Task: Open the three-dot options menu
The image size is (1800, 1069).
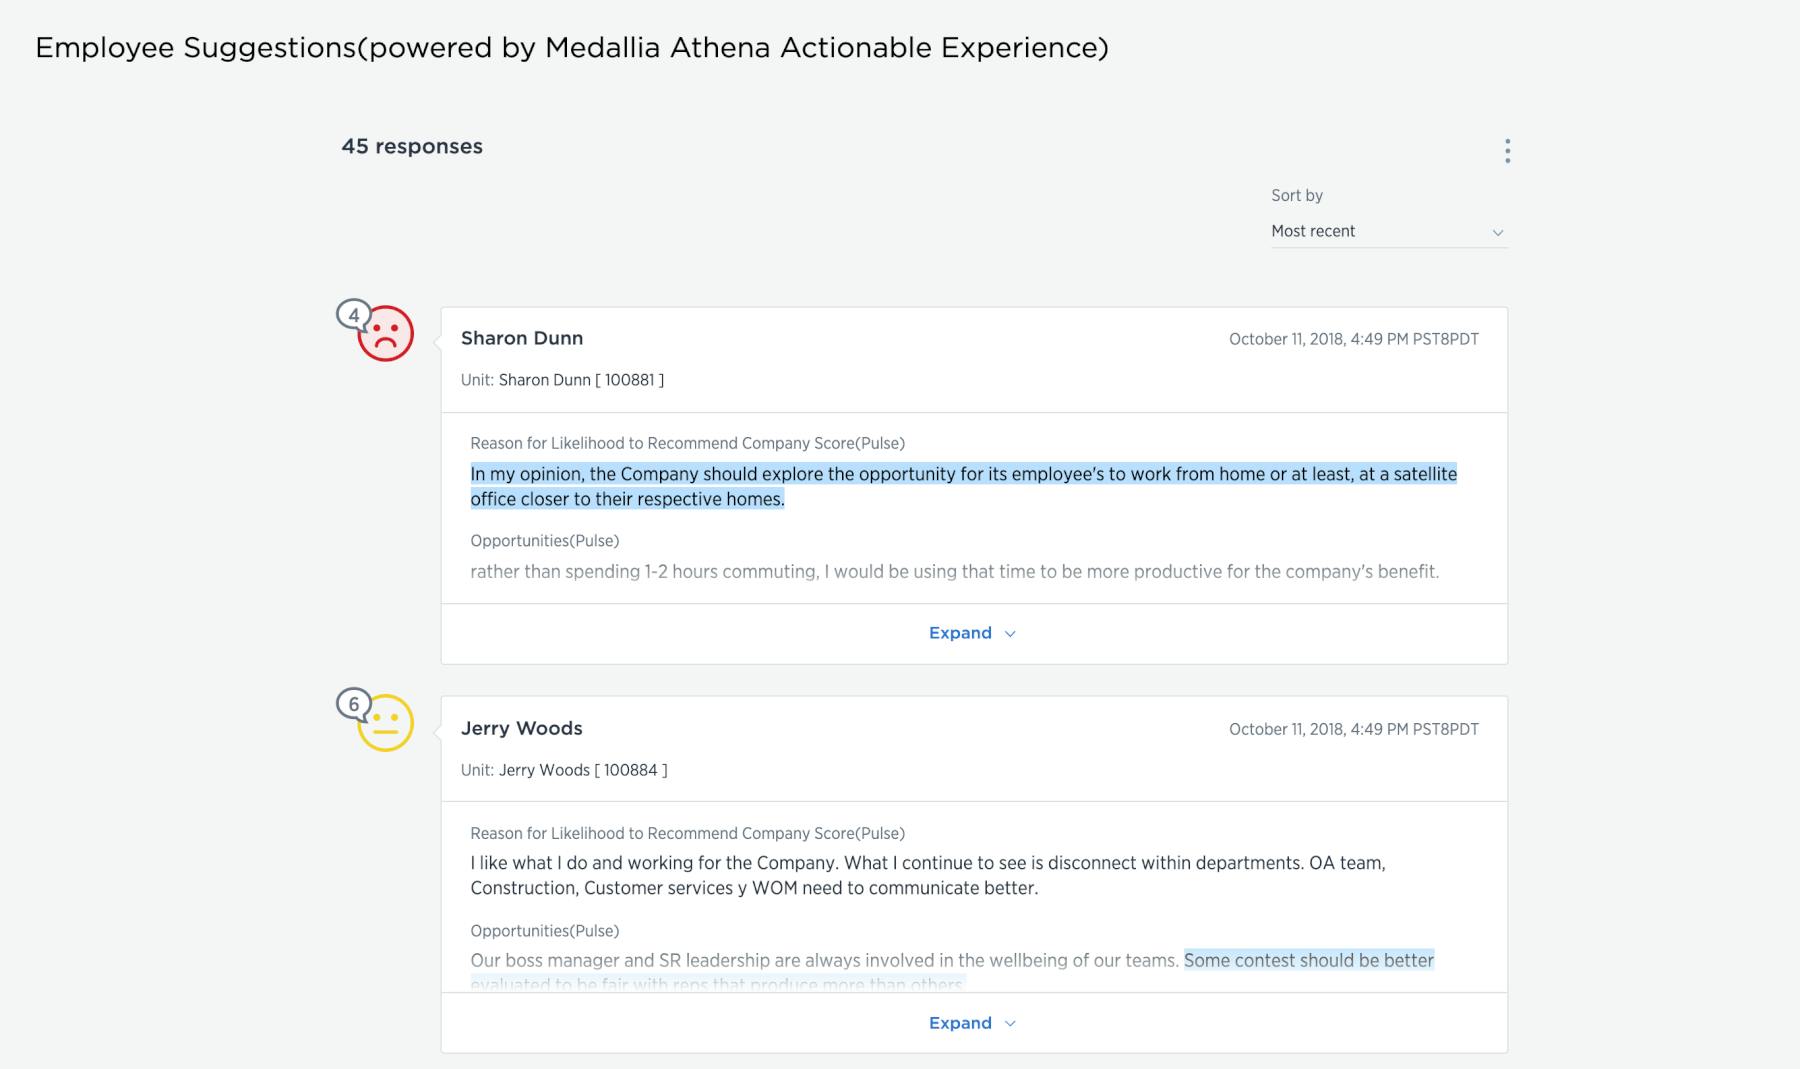Action: 1507,151
